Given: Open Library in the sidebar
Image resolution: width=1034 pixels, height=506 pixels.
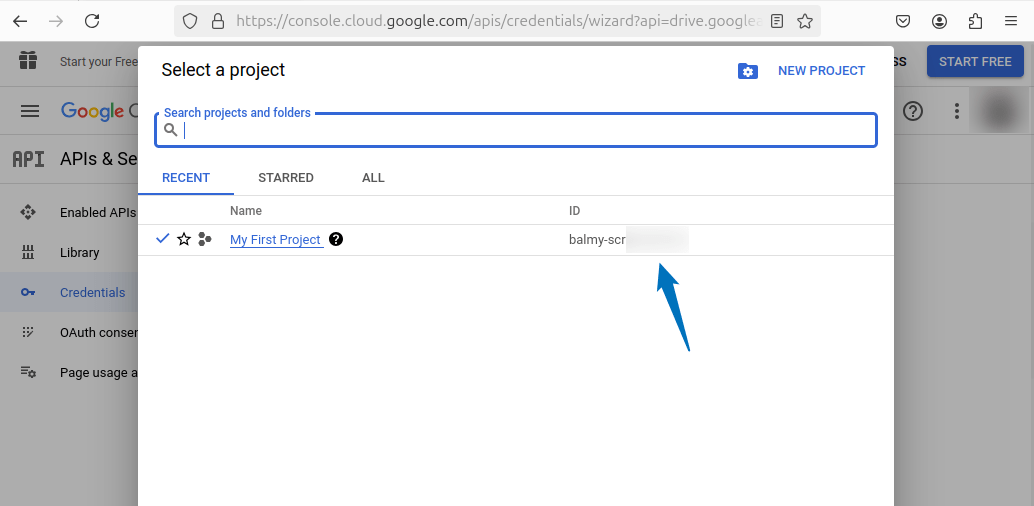Looking at the screenshot, I should coord(79,253).
